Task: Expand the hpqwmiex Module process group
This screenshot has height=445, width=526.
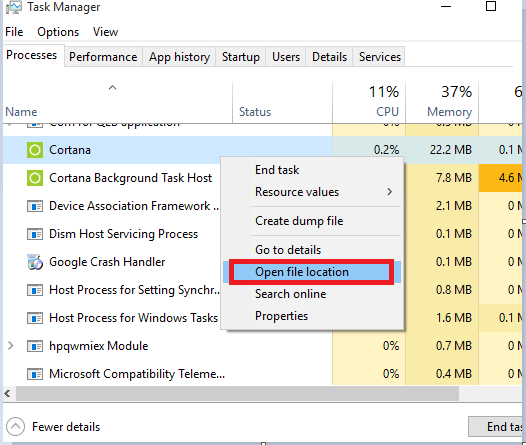Action: pyautogui.click(x=11, y=346)
